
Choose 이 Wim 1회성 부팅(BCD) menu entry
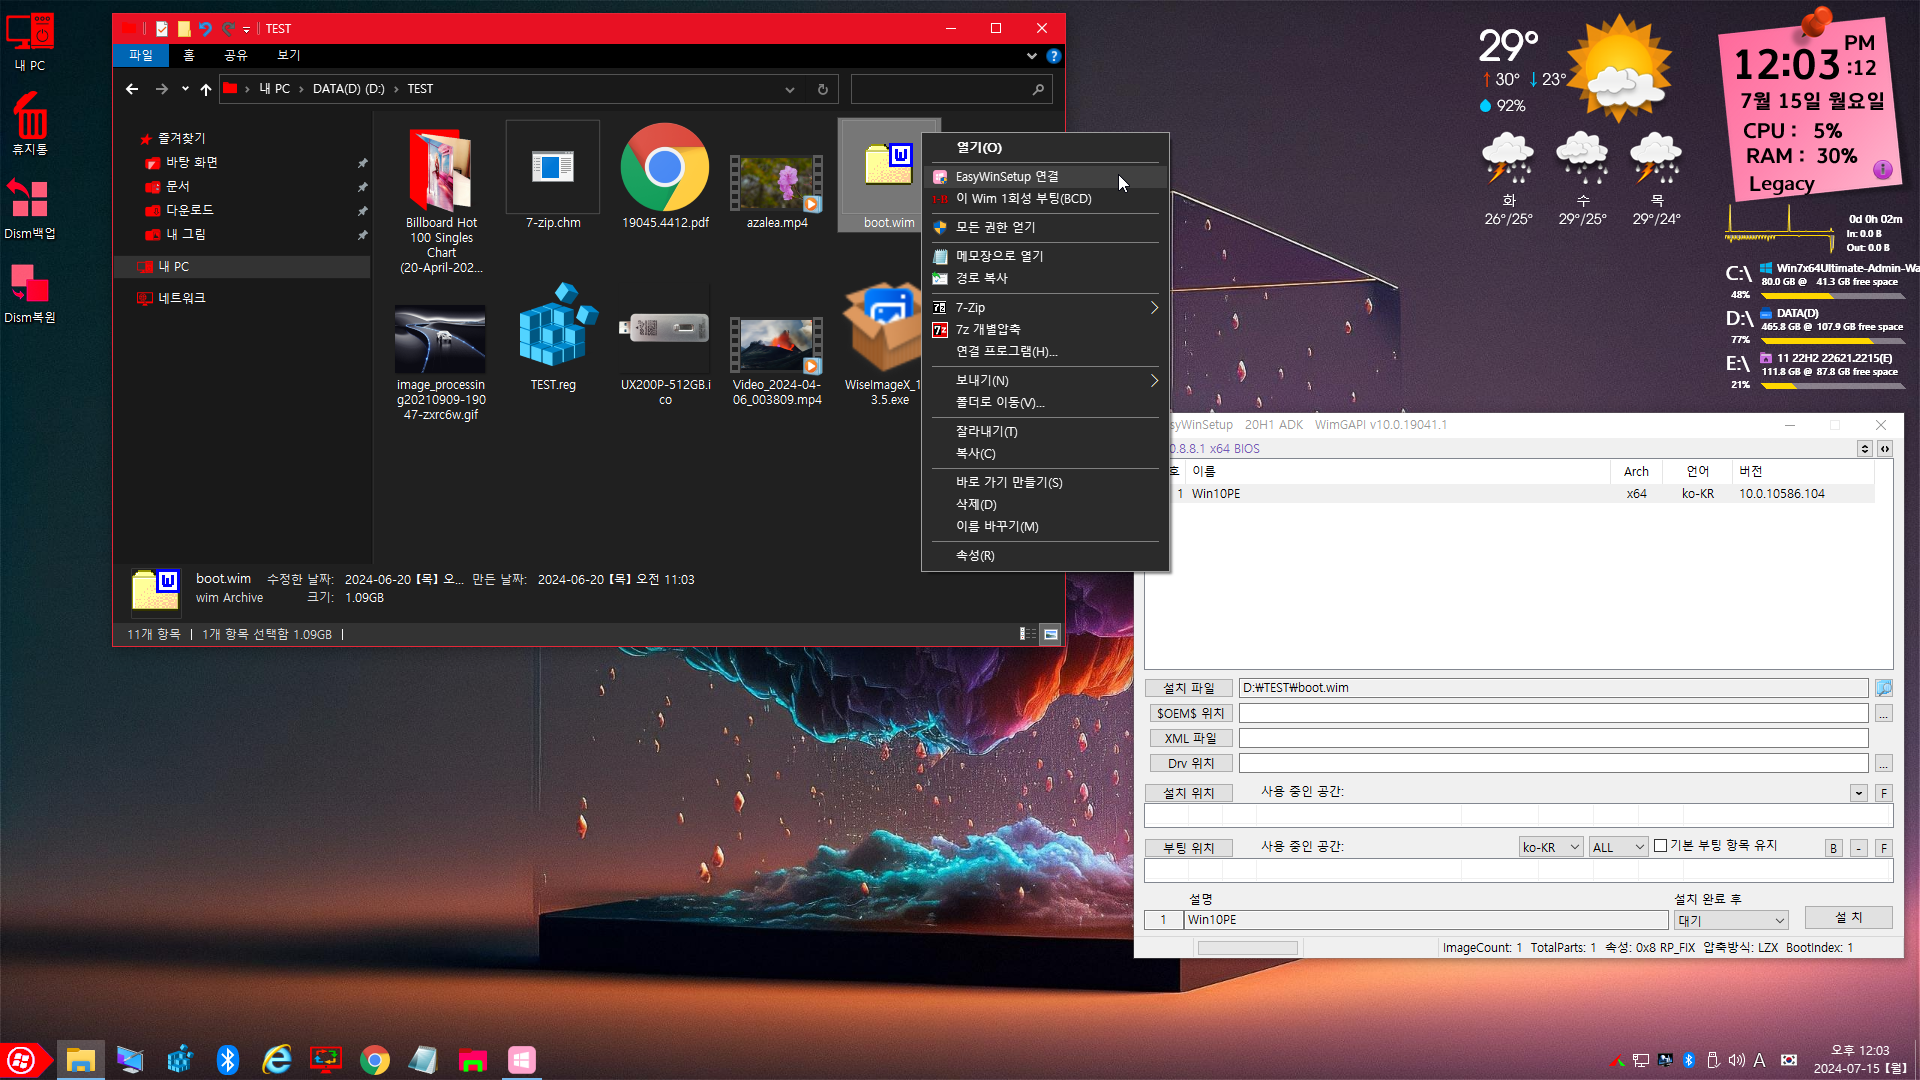[1045, 199]
